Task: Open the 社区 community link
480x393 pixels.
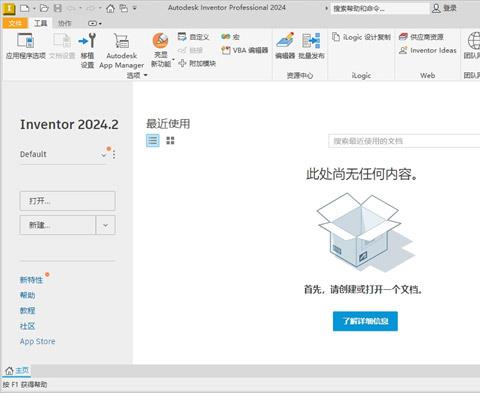Action: [27, 326]
